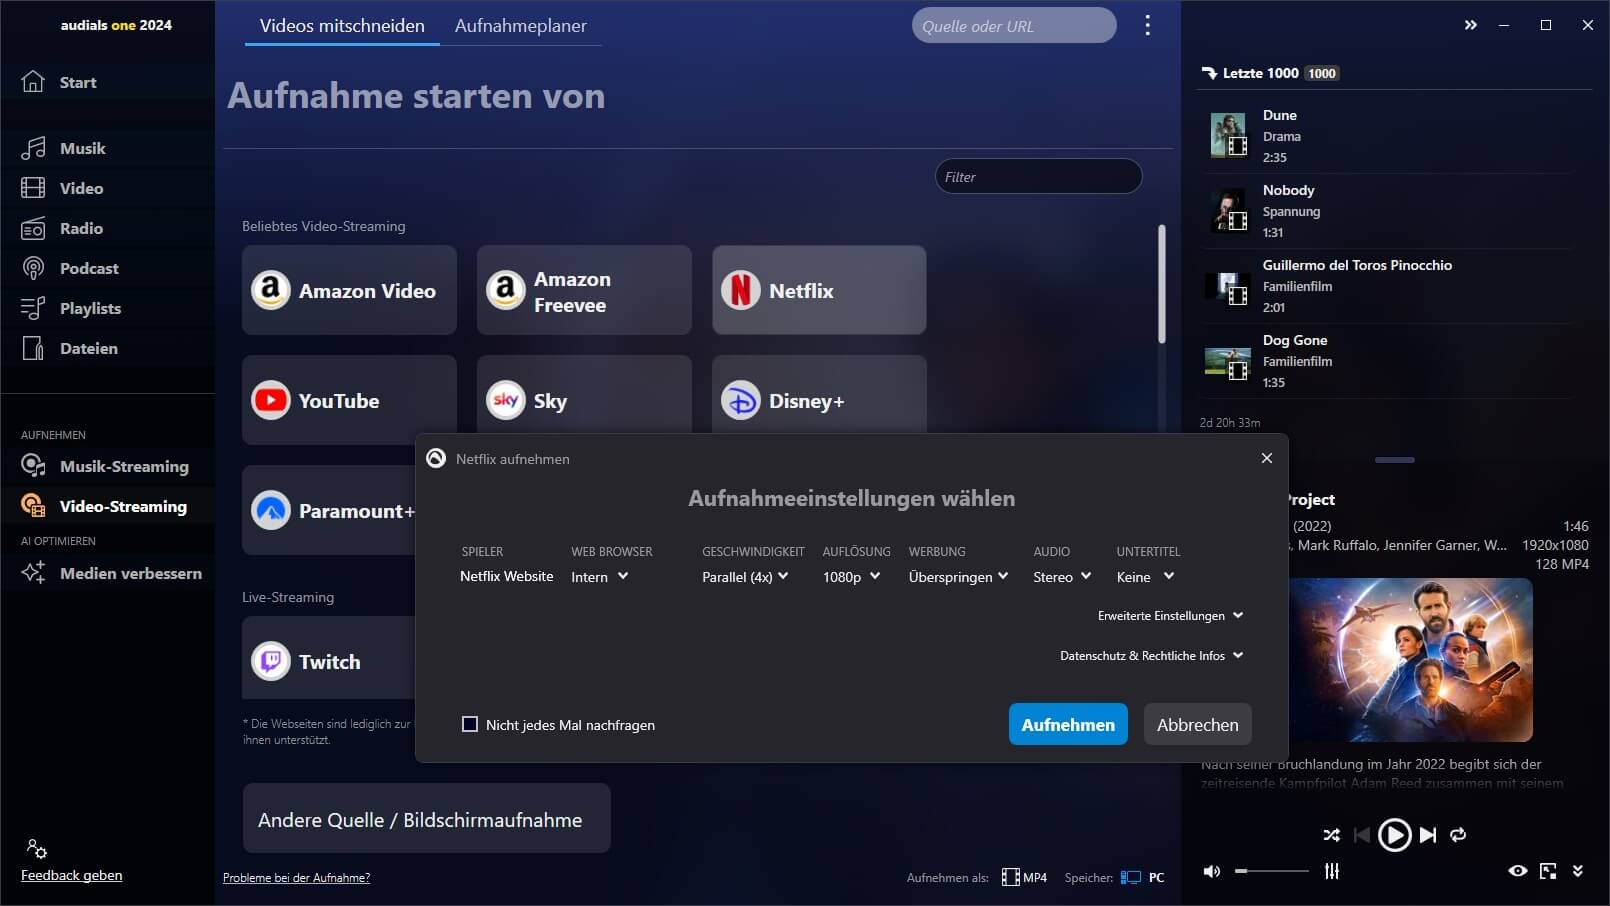1610x906 pixels.
Task: Click the 'Quelle oder URL' input field
Action: 1013,26
